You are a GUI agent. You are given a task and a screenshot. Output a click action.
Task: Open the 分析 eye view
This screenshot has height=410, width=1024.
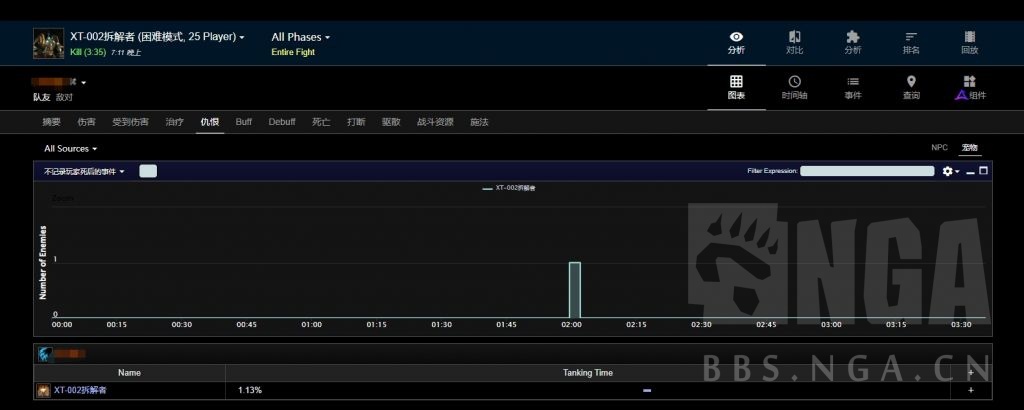(736, 43)
